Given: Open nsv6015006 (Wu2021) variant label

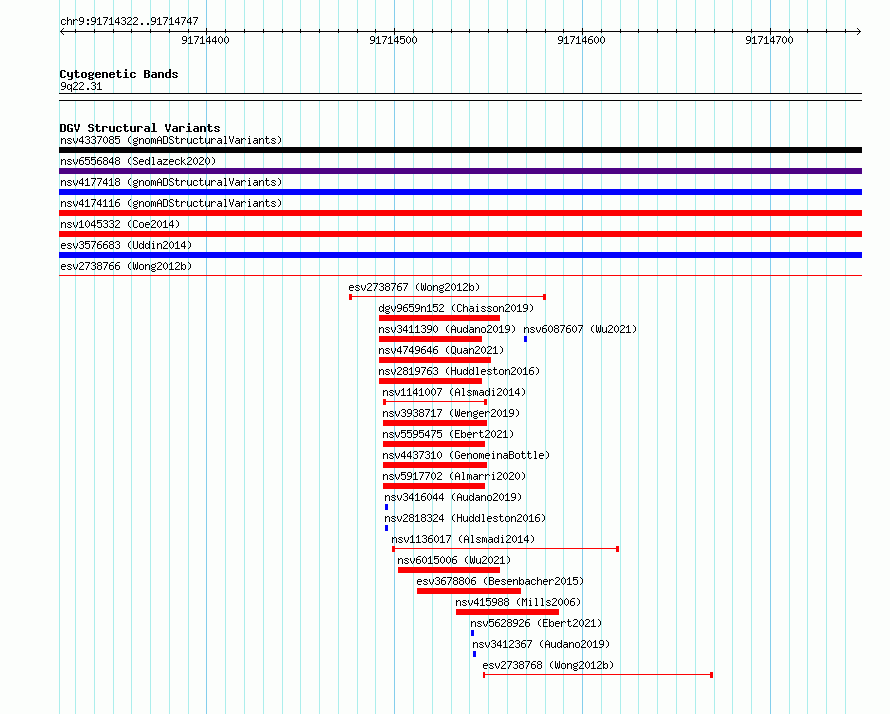Looking at the screenshot, I should tap(454, 560).
